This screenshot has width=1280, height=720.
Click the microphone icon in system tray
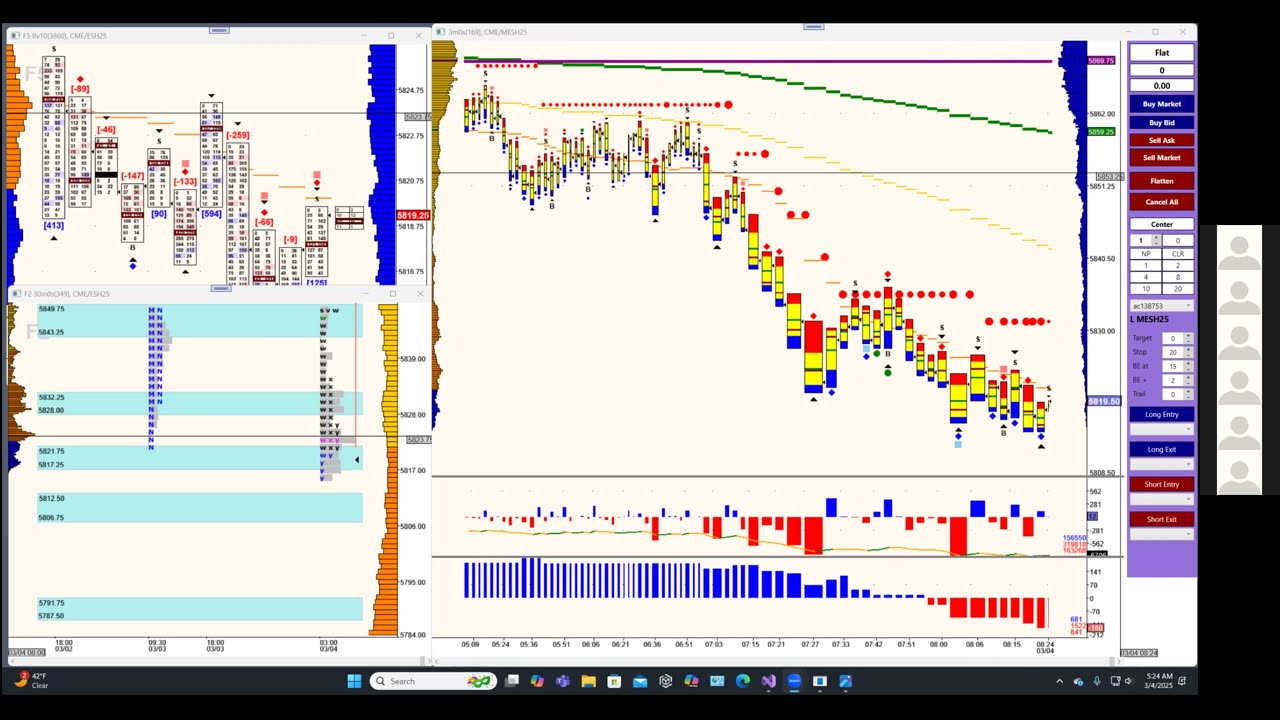(x=1097, y=681)
